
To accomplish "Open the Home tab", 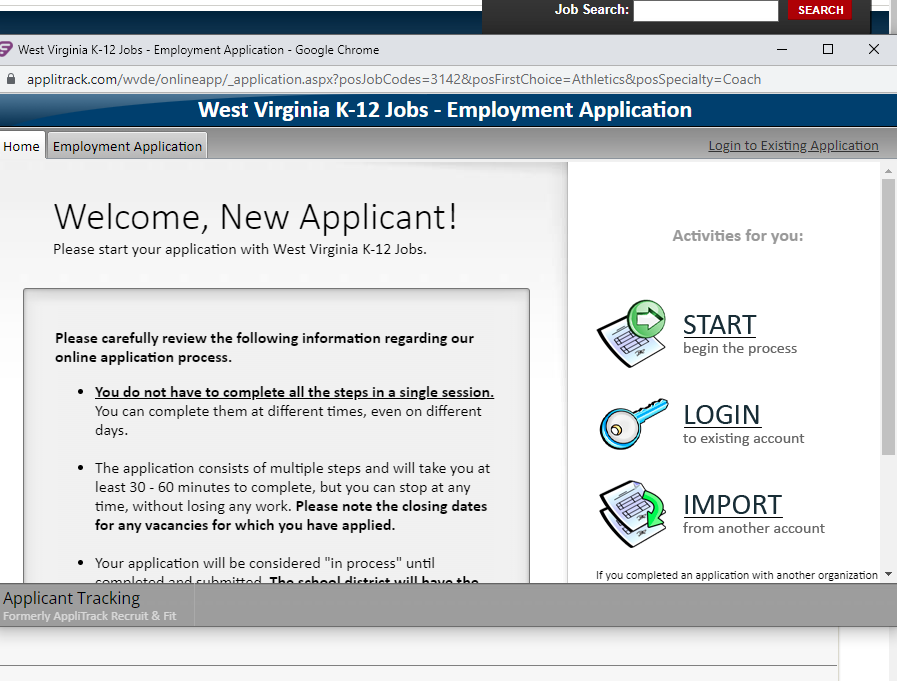I will (x=22, y=146).
